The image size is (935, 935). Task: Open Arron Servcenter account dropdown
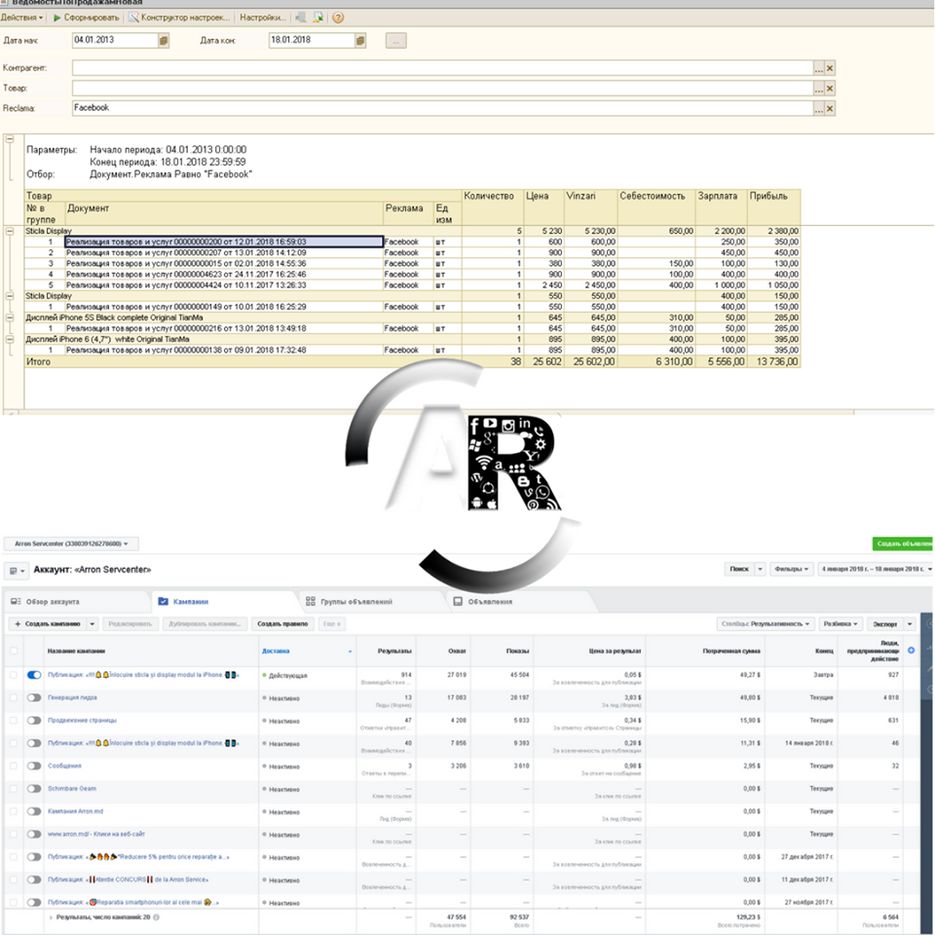(x=72, y=544)
